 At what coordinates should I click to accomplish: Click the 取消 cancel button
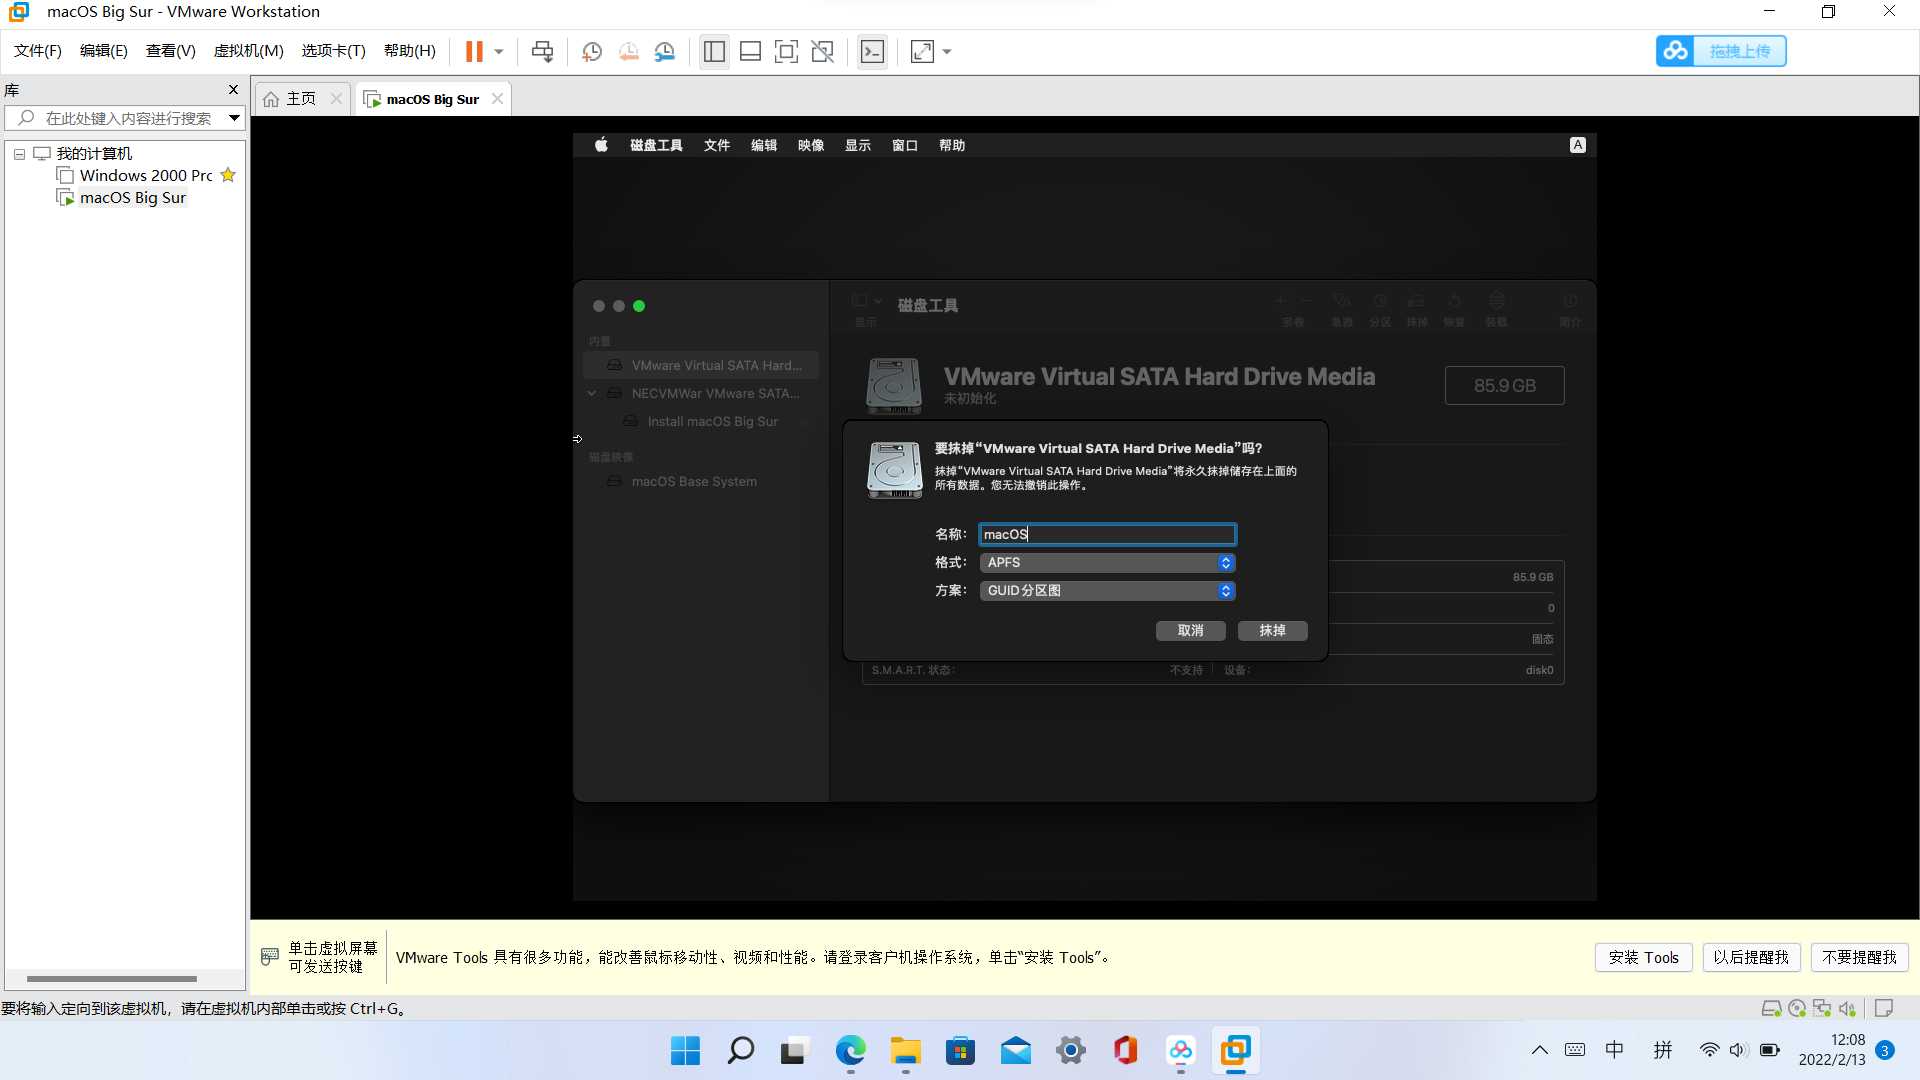point(1190,631)
